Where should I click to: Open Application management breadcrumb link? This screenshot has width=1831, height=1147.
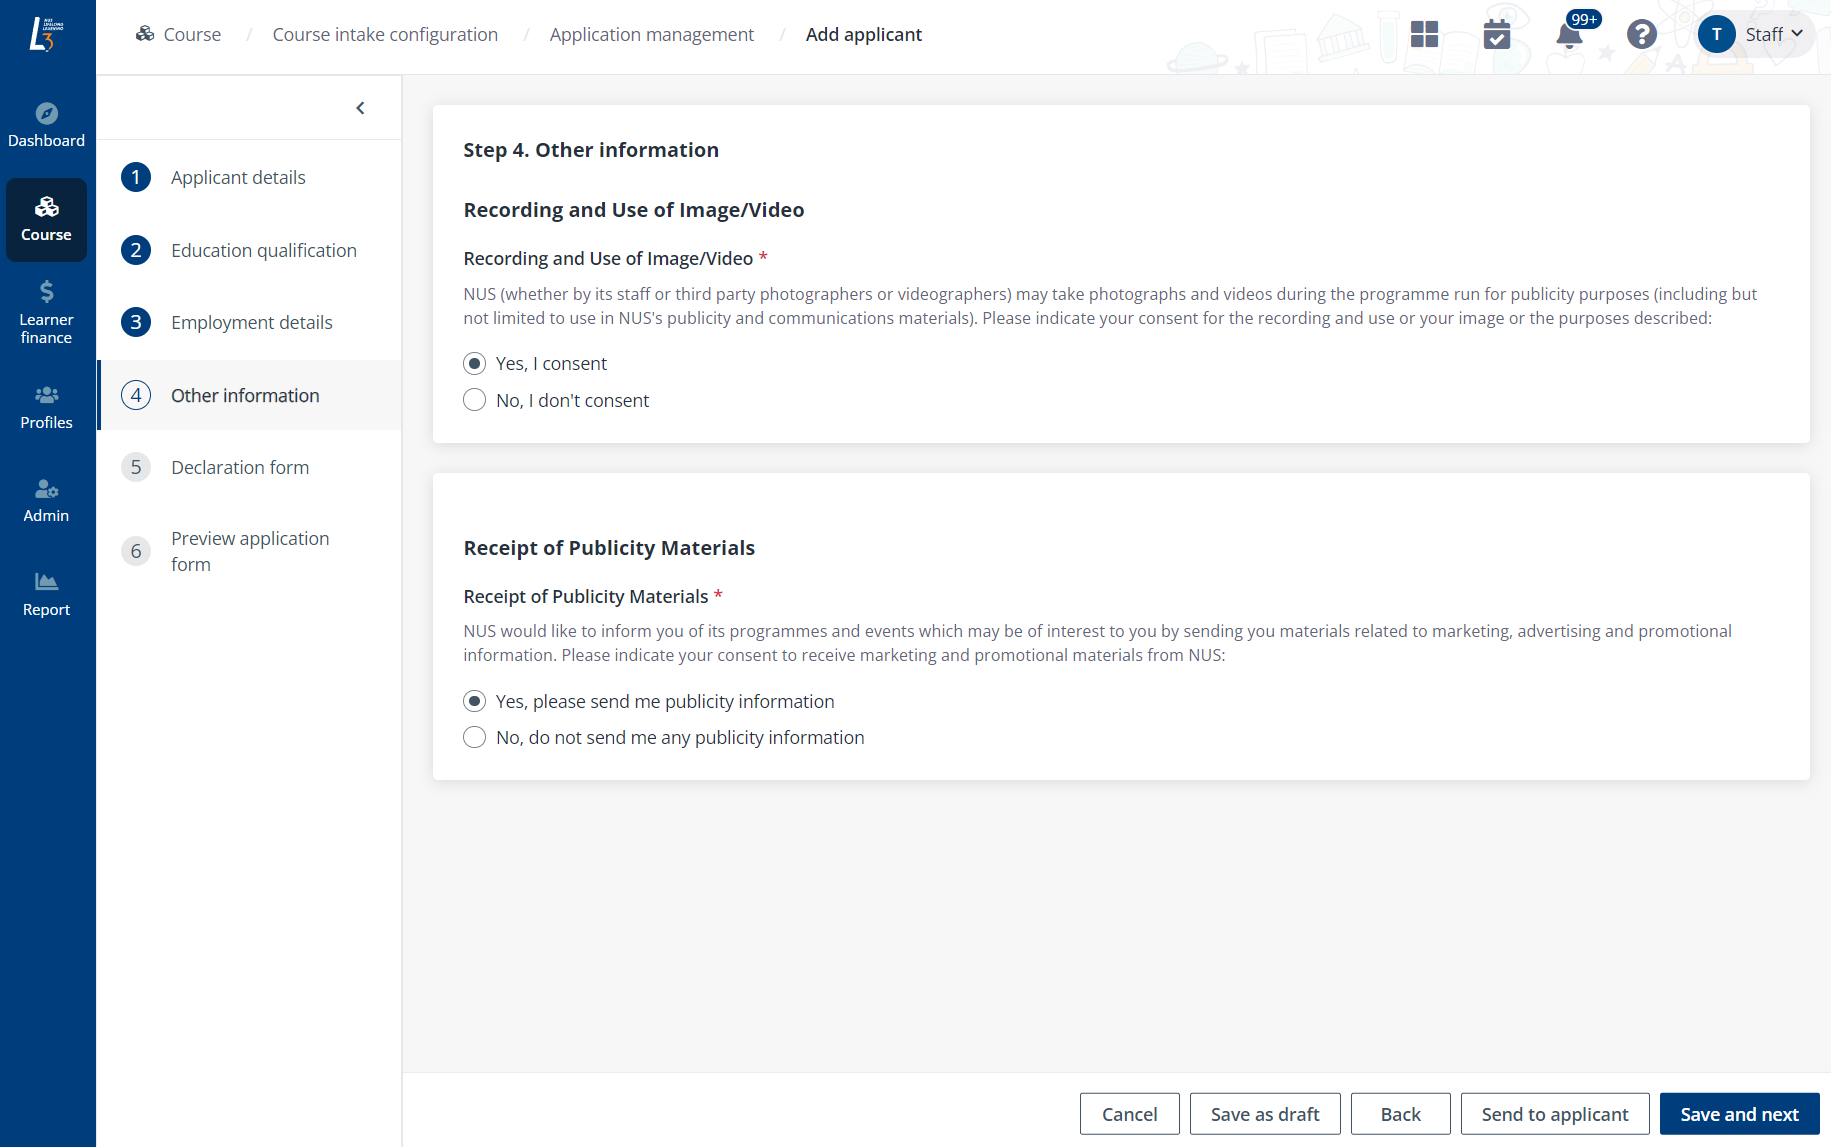[651, 35]
